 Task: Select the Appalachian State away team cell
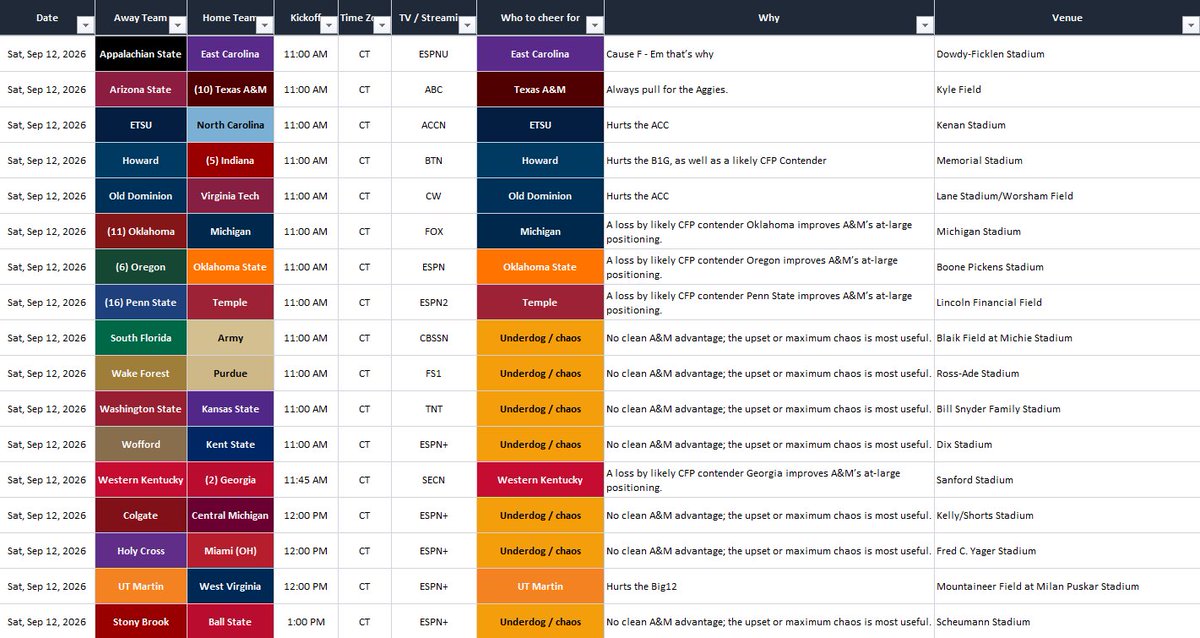coord(141,54)
